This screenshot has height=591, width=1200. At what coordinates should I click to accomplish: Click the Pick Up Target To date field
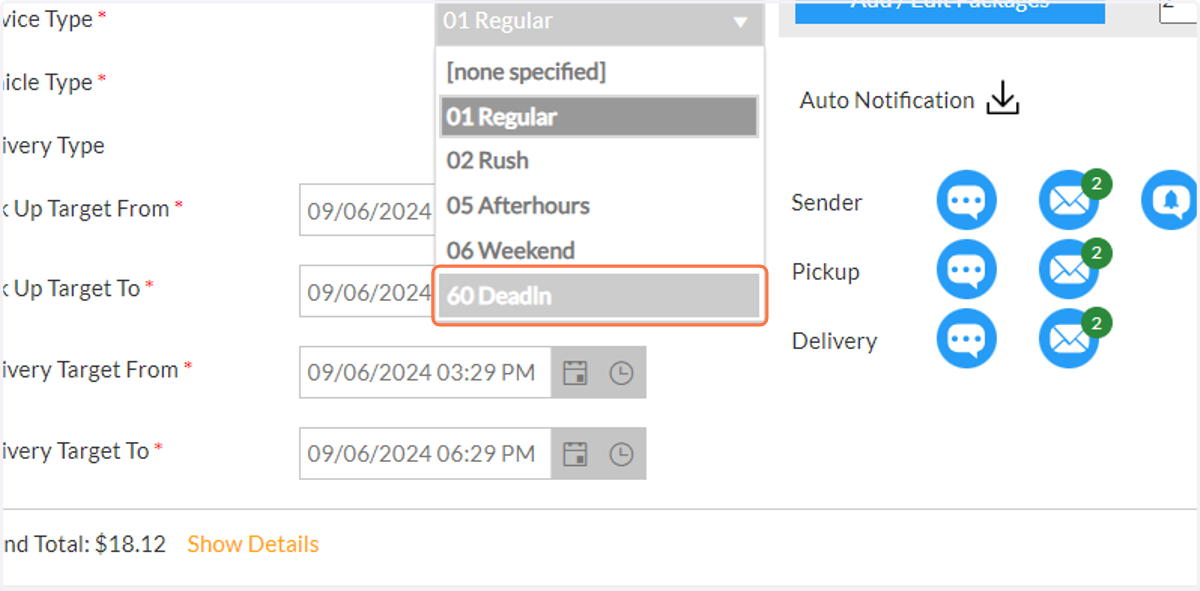367,292
